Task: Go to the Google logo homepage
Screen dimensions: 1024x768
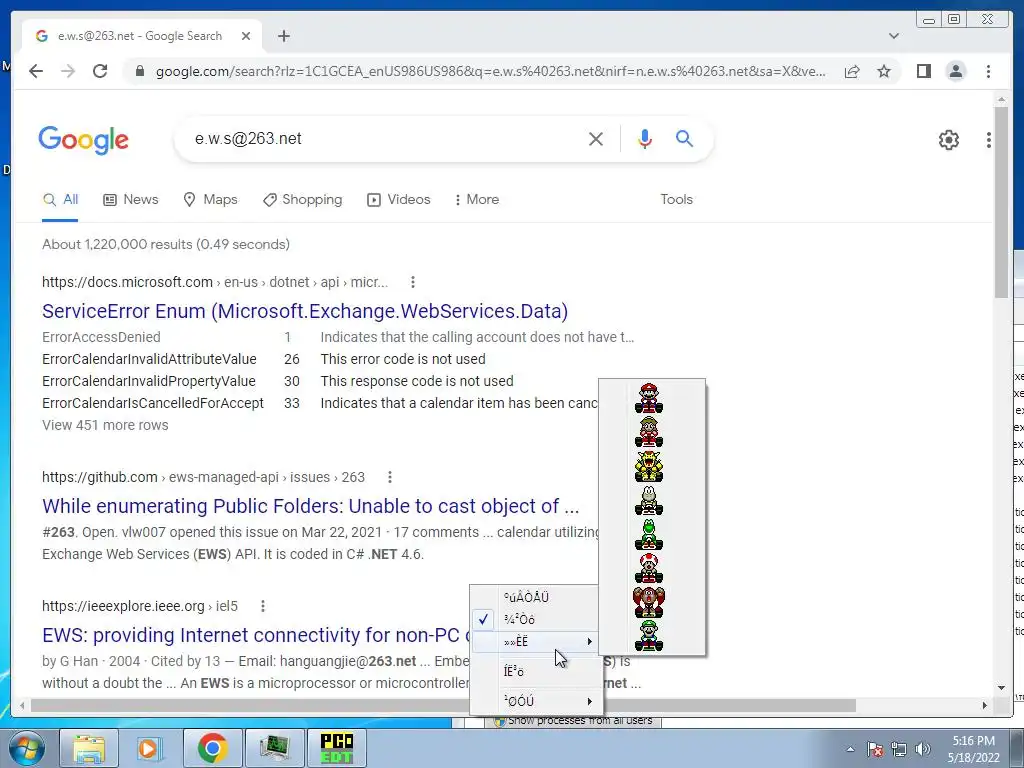Action: click(84, 140)
